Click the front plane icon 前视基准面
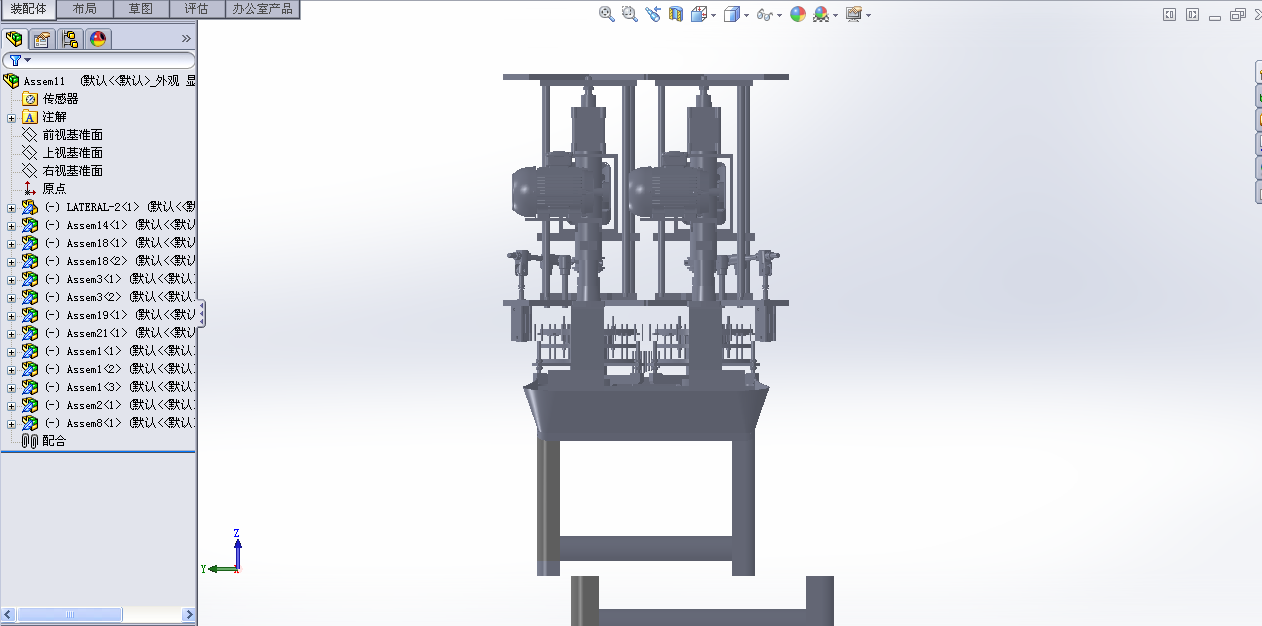Viewport: 1262px width, 626px height. click(x=29, y=135)
